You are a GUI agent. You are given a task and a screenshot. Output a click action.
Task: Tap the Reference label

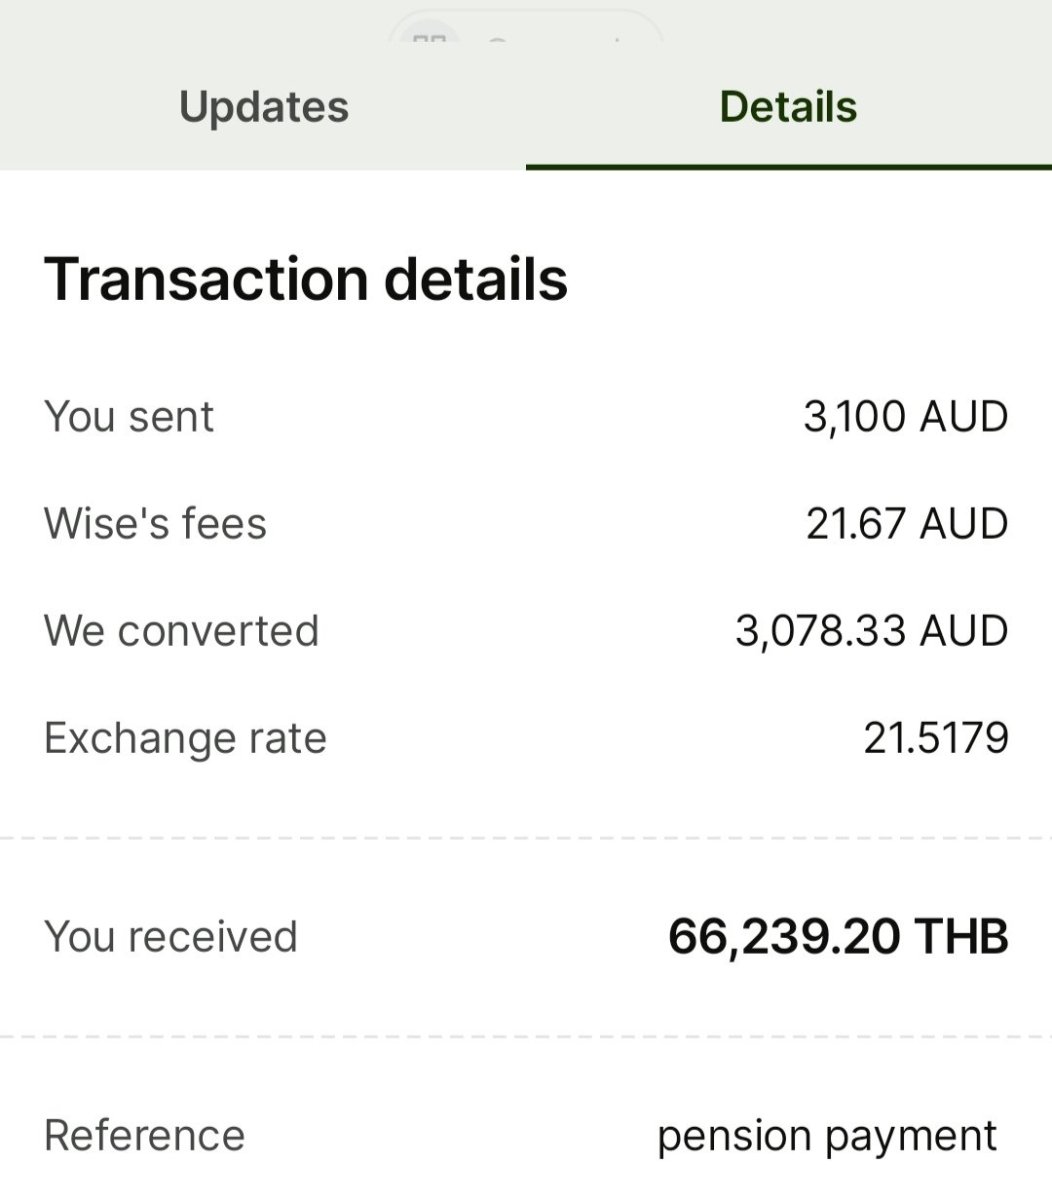[144, 1136]
